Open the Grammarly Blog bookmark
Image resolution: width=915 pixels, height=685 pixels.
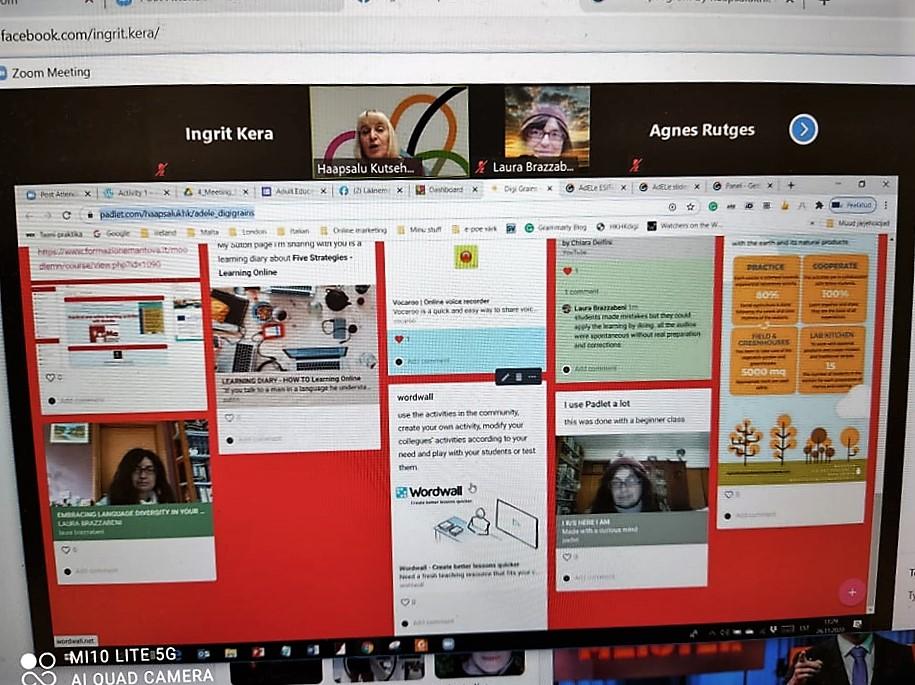[x=556, y=228]
